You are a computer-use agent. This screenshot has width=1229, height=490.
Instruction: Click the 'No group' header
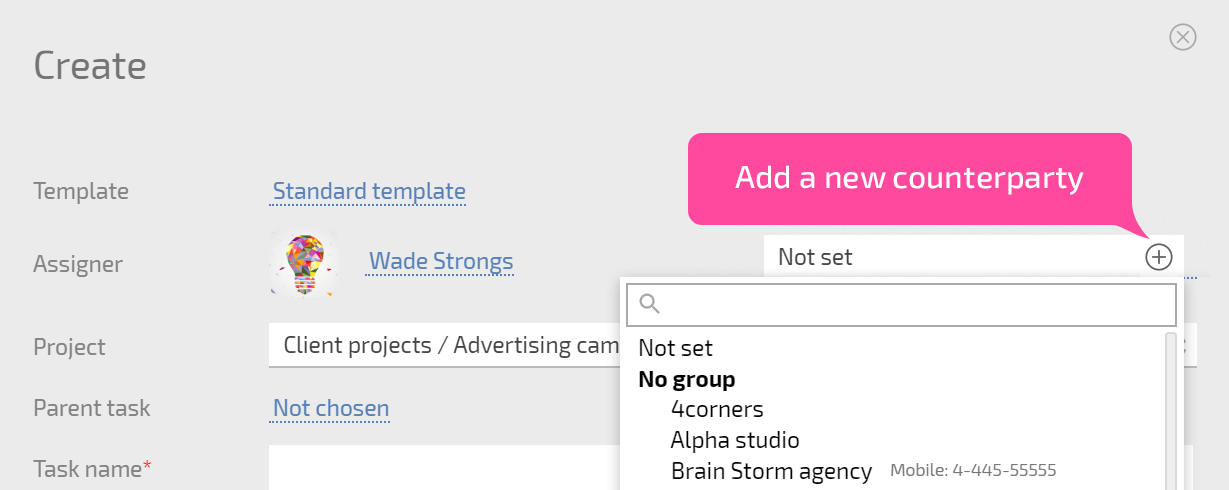[687, 379]
